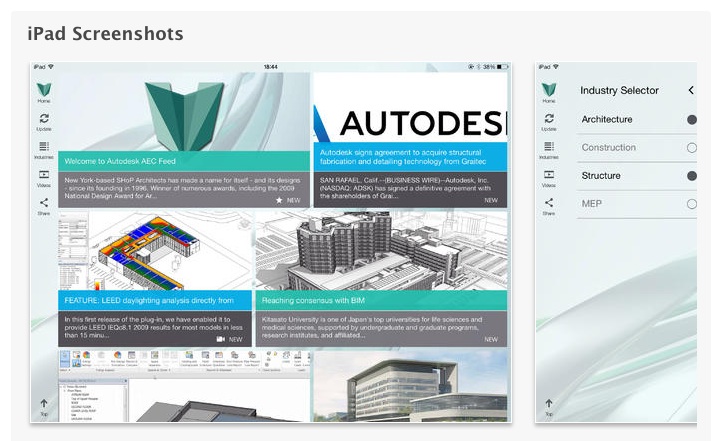Tap Share icon in first screenshot sidebar

(44, 202)
